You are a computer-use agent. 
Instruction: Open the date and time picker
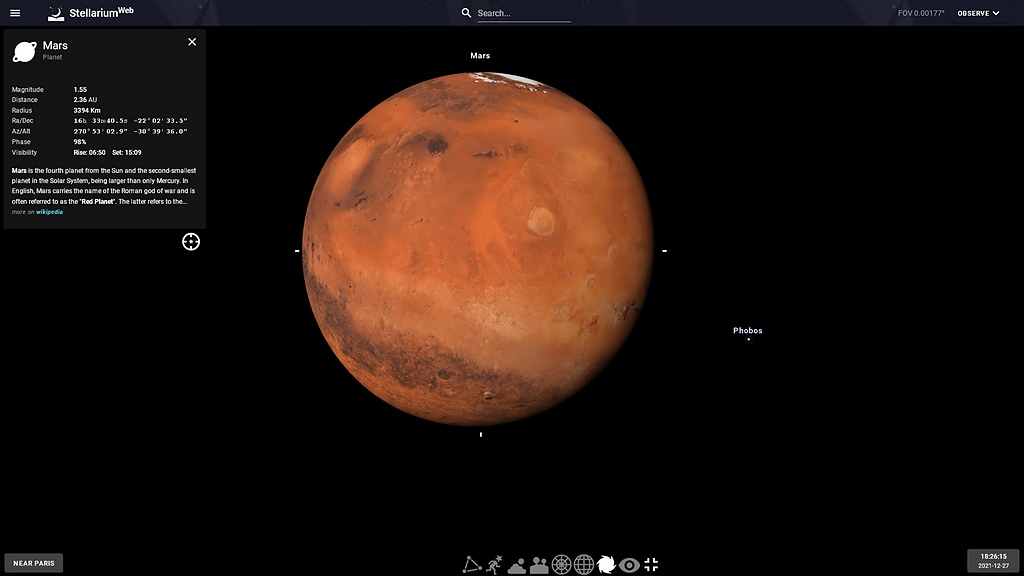point(992,560)
